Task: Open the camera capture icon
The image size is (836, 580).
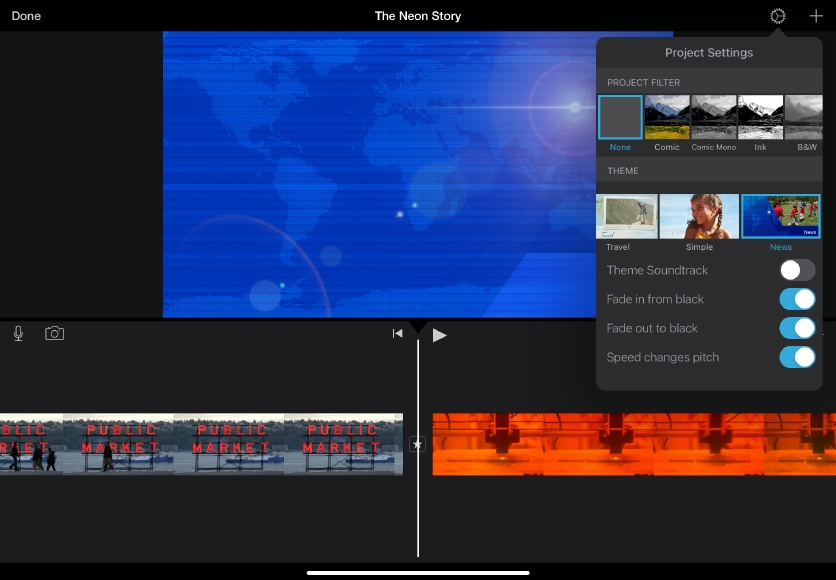Action: tap(55, 333)
